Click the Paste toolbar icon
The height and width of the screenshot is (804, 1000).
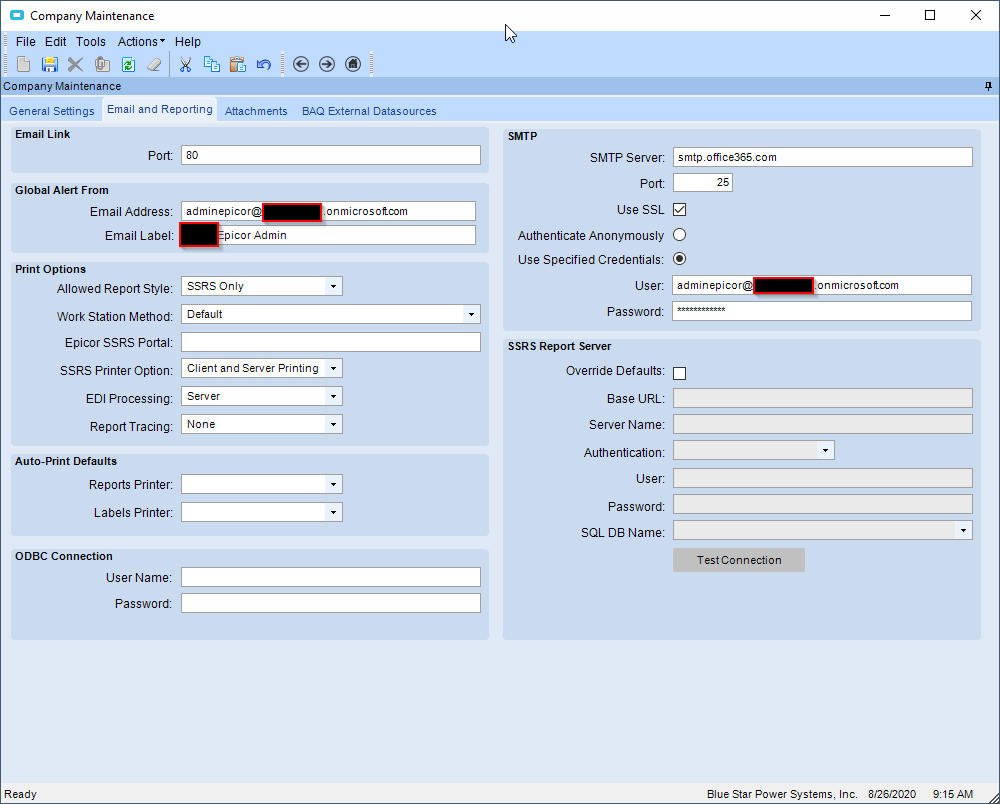pos(237,64)
